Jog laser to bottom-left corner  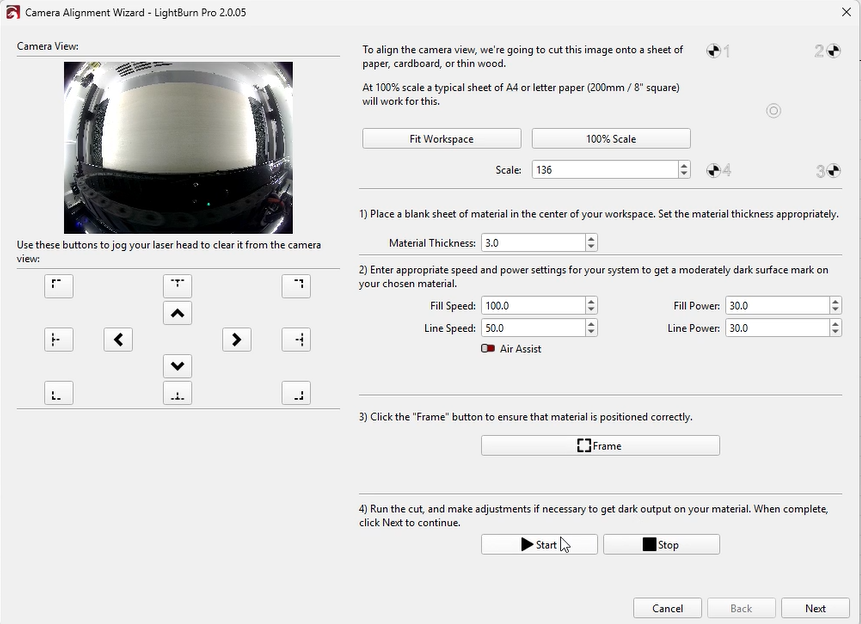(x=58, y=393)
